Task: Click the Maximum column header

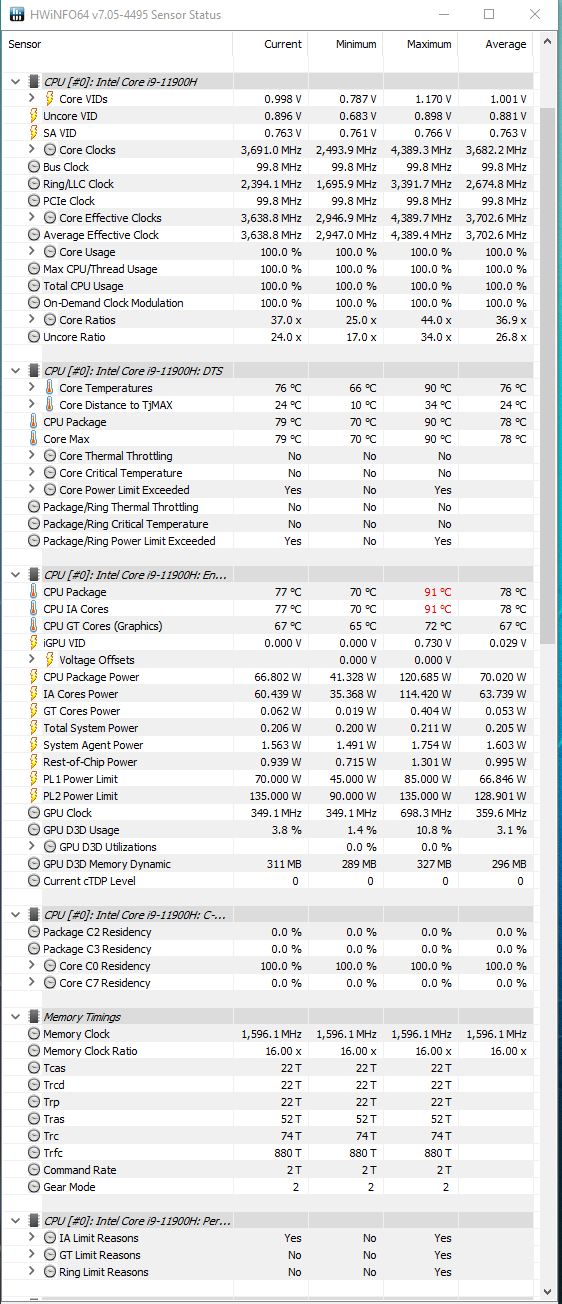Action: pyautogui.click(x=420, y=44)
